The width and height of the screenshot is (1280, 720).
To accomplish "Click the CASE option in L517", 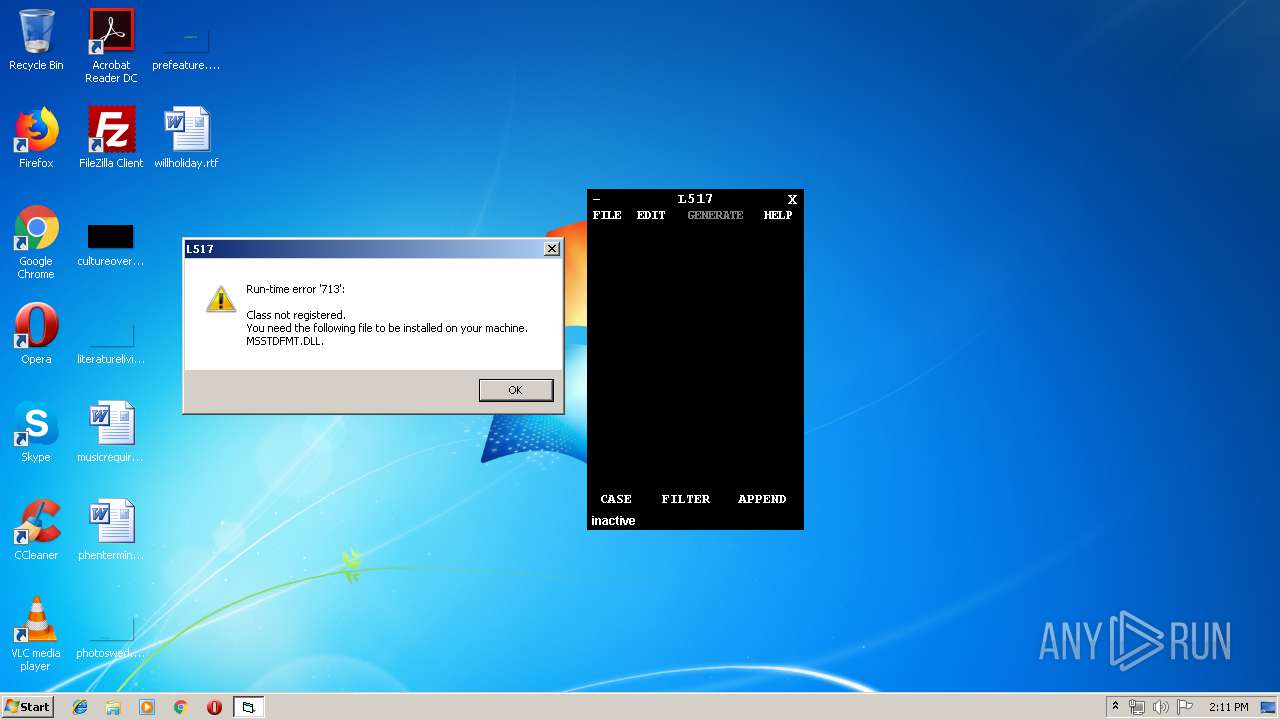I will [x=616, y=499].
